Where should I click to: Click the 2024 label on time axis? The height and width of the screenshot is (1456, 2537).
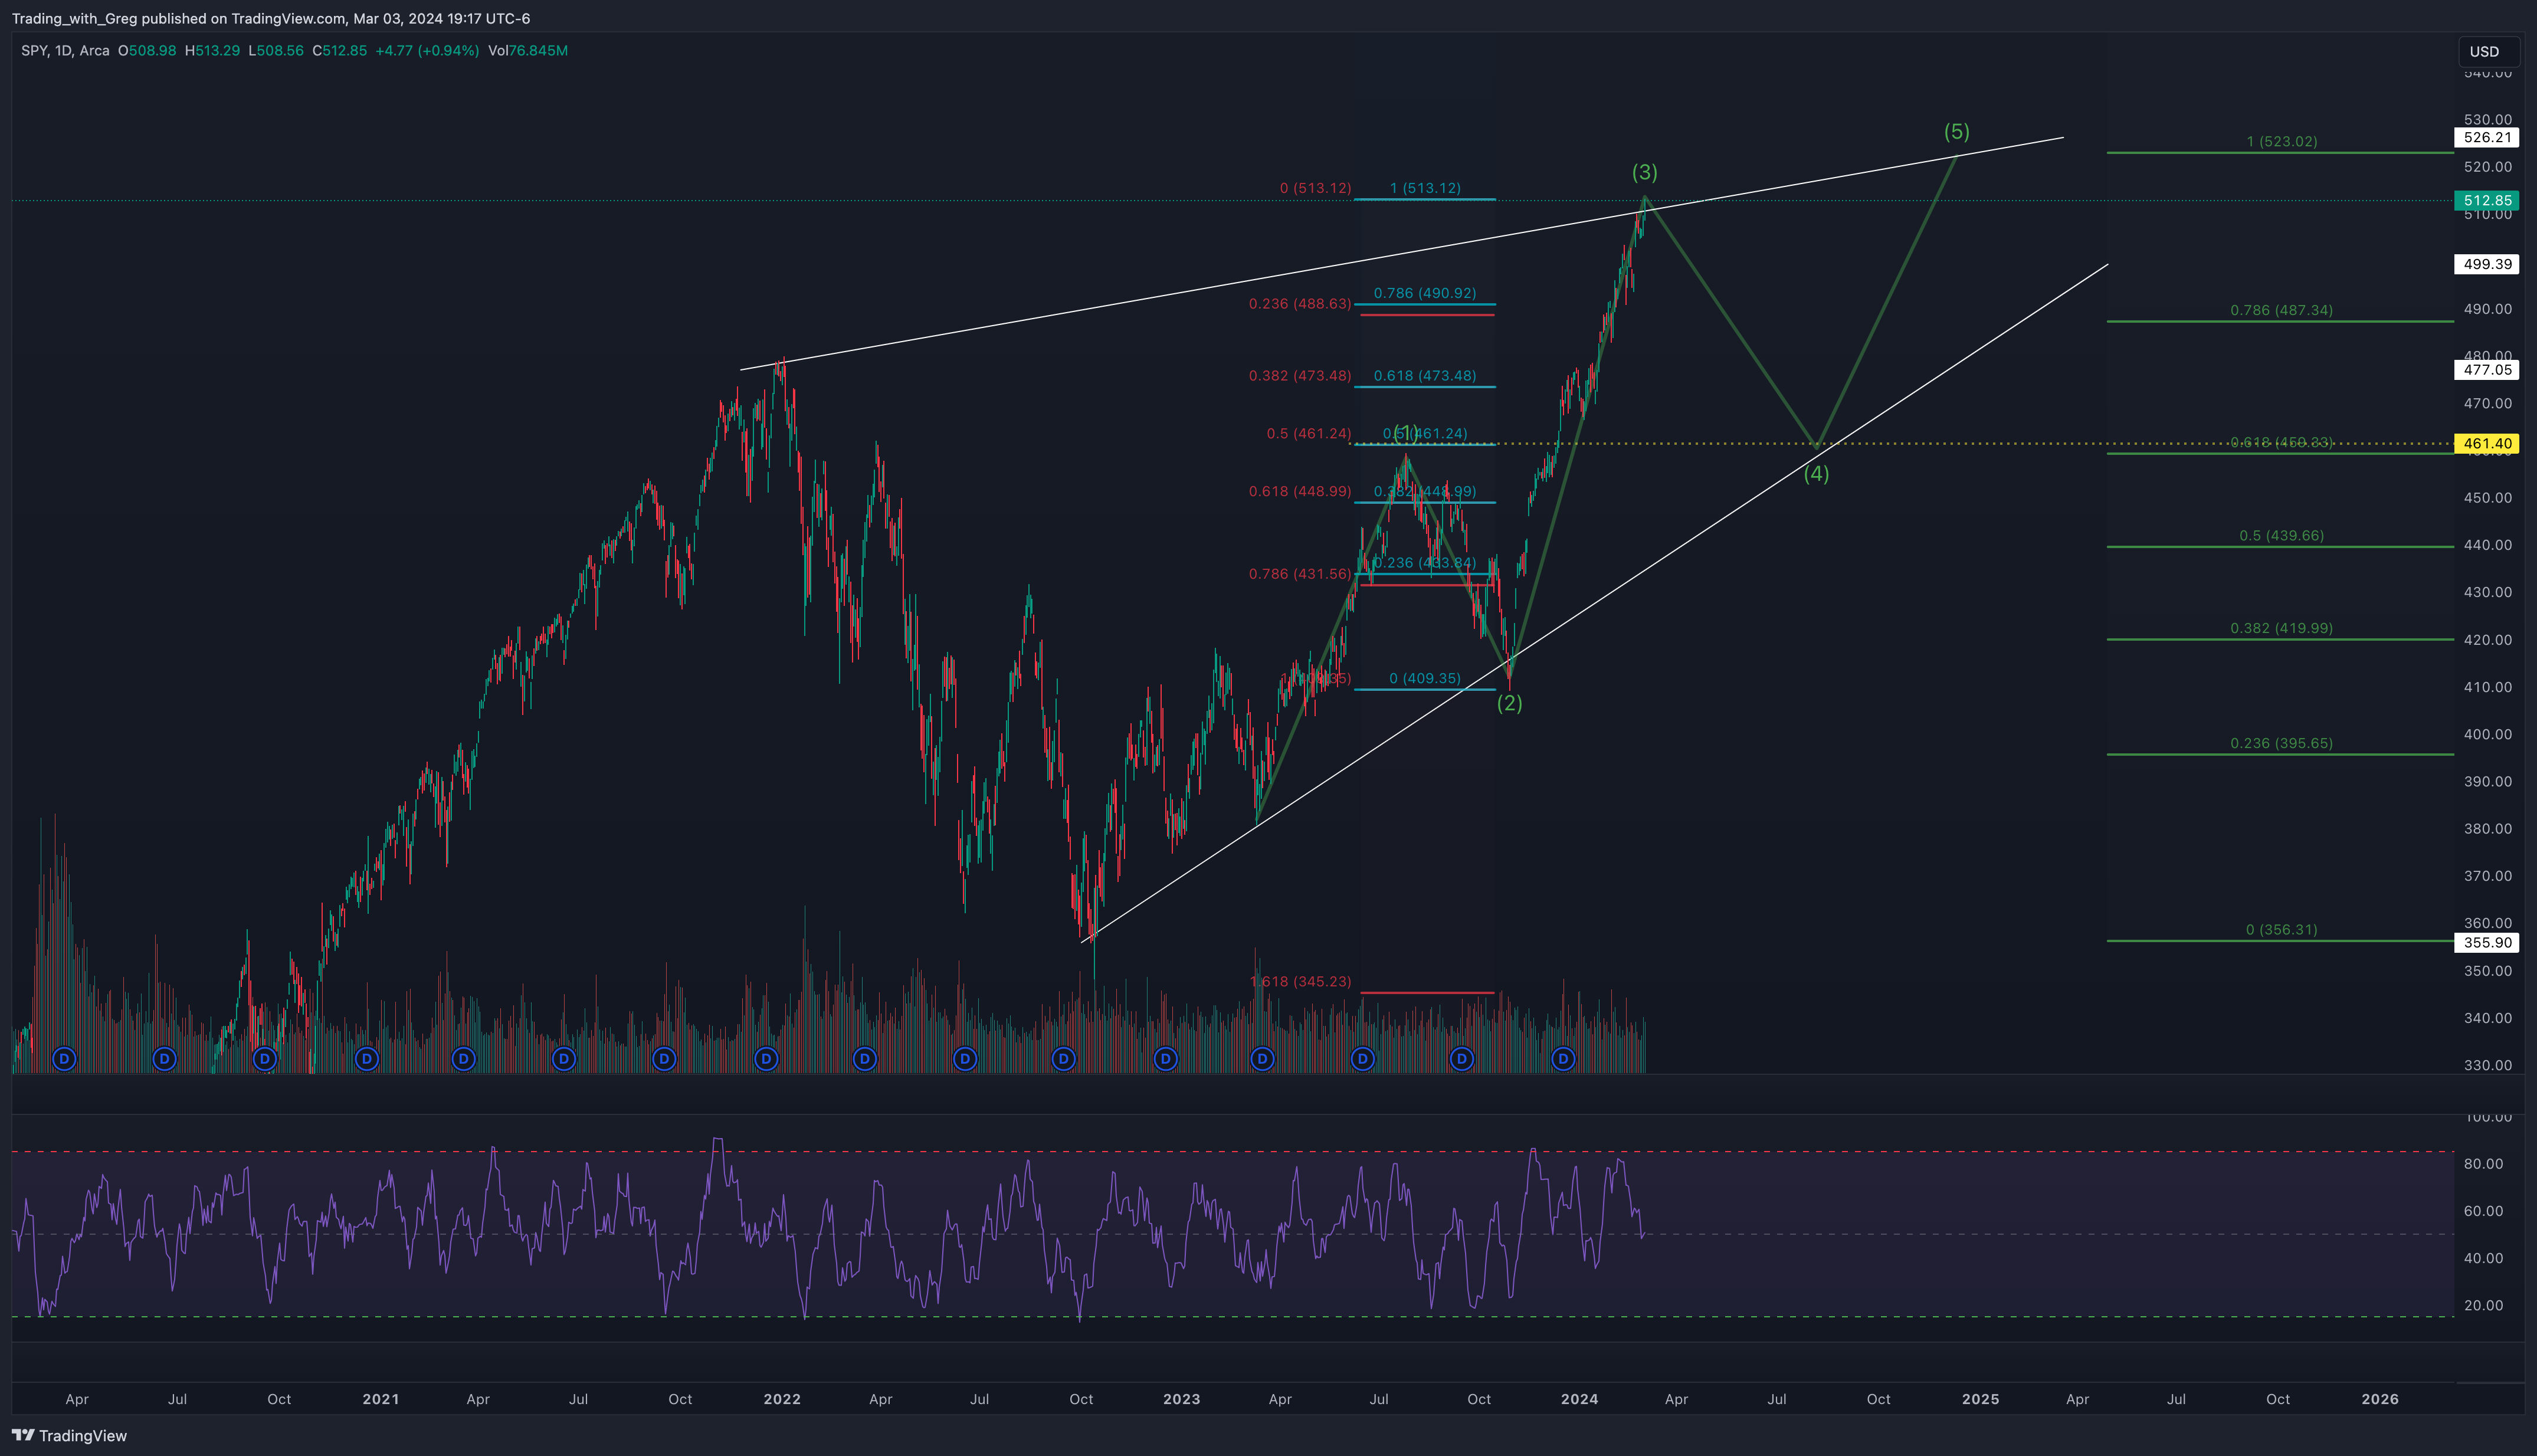pyautogui.click(x=1580, y=1399)
